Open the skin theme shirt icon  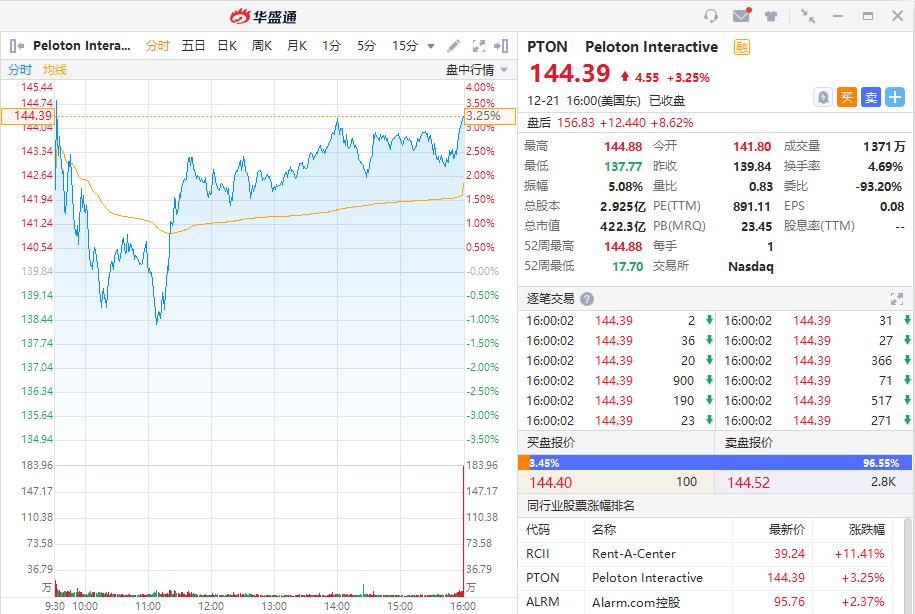[771, 16]
